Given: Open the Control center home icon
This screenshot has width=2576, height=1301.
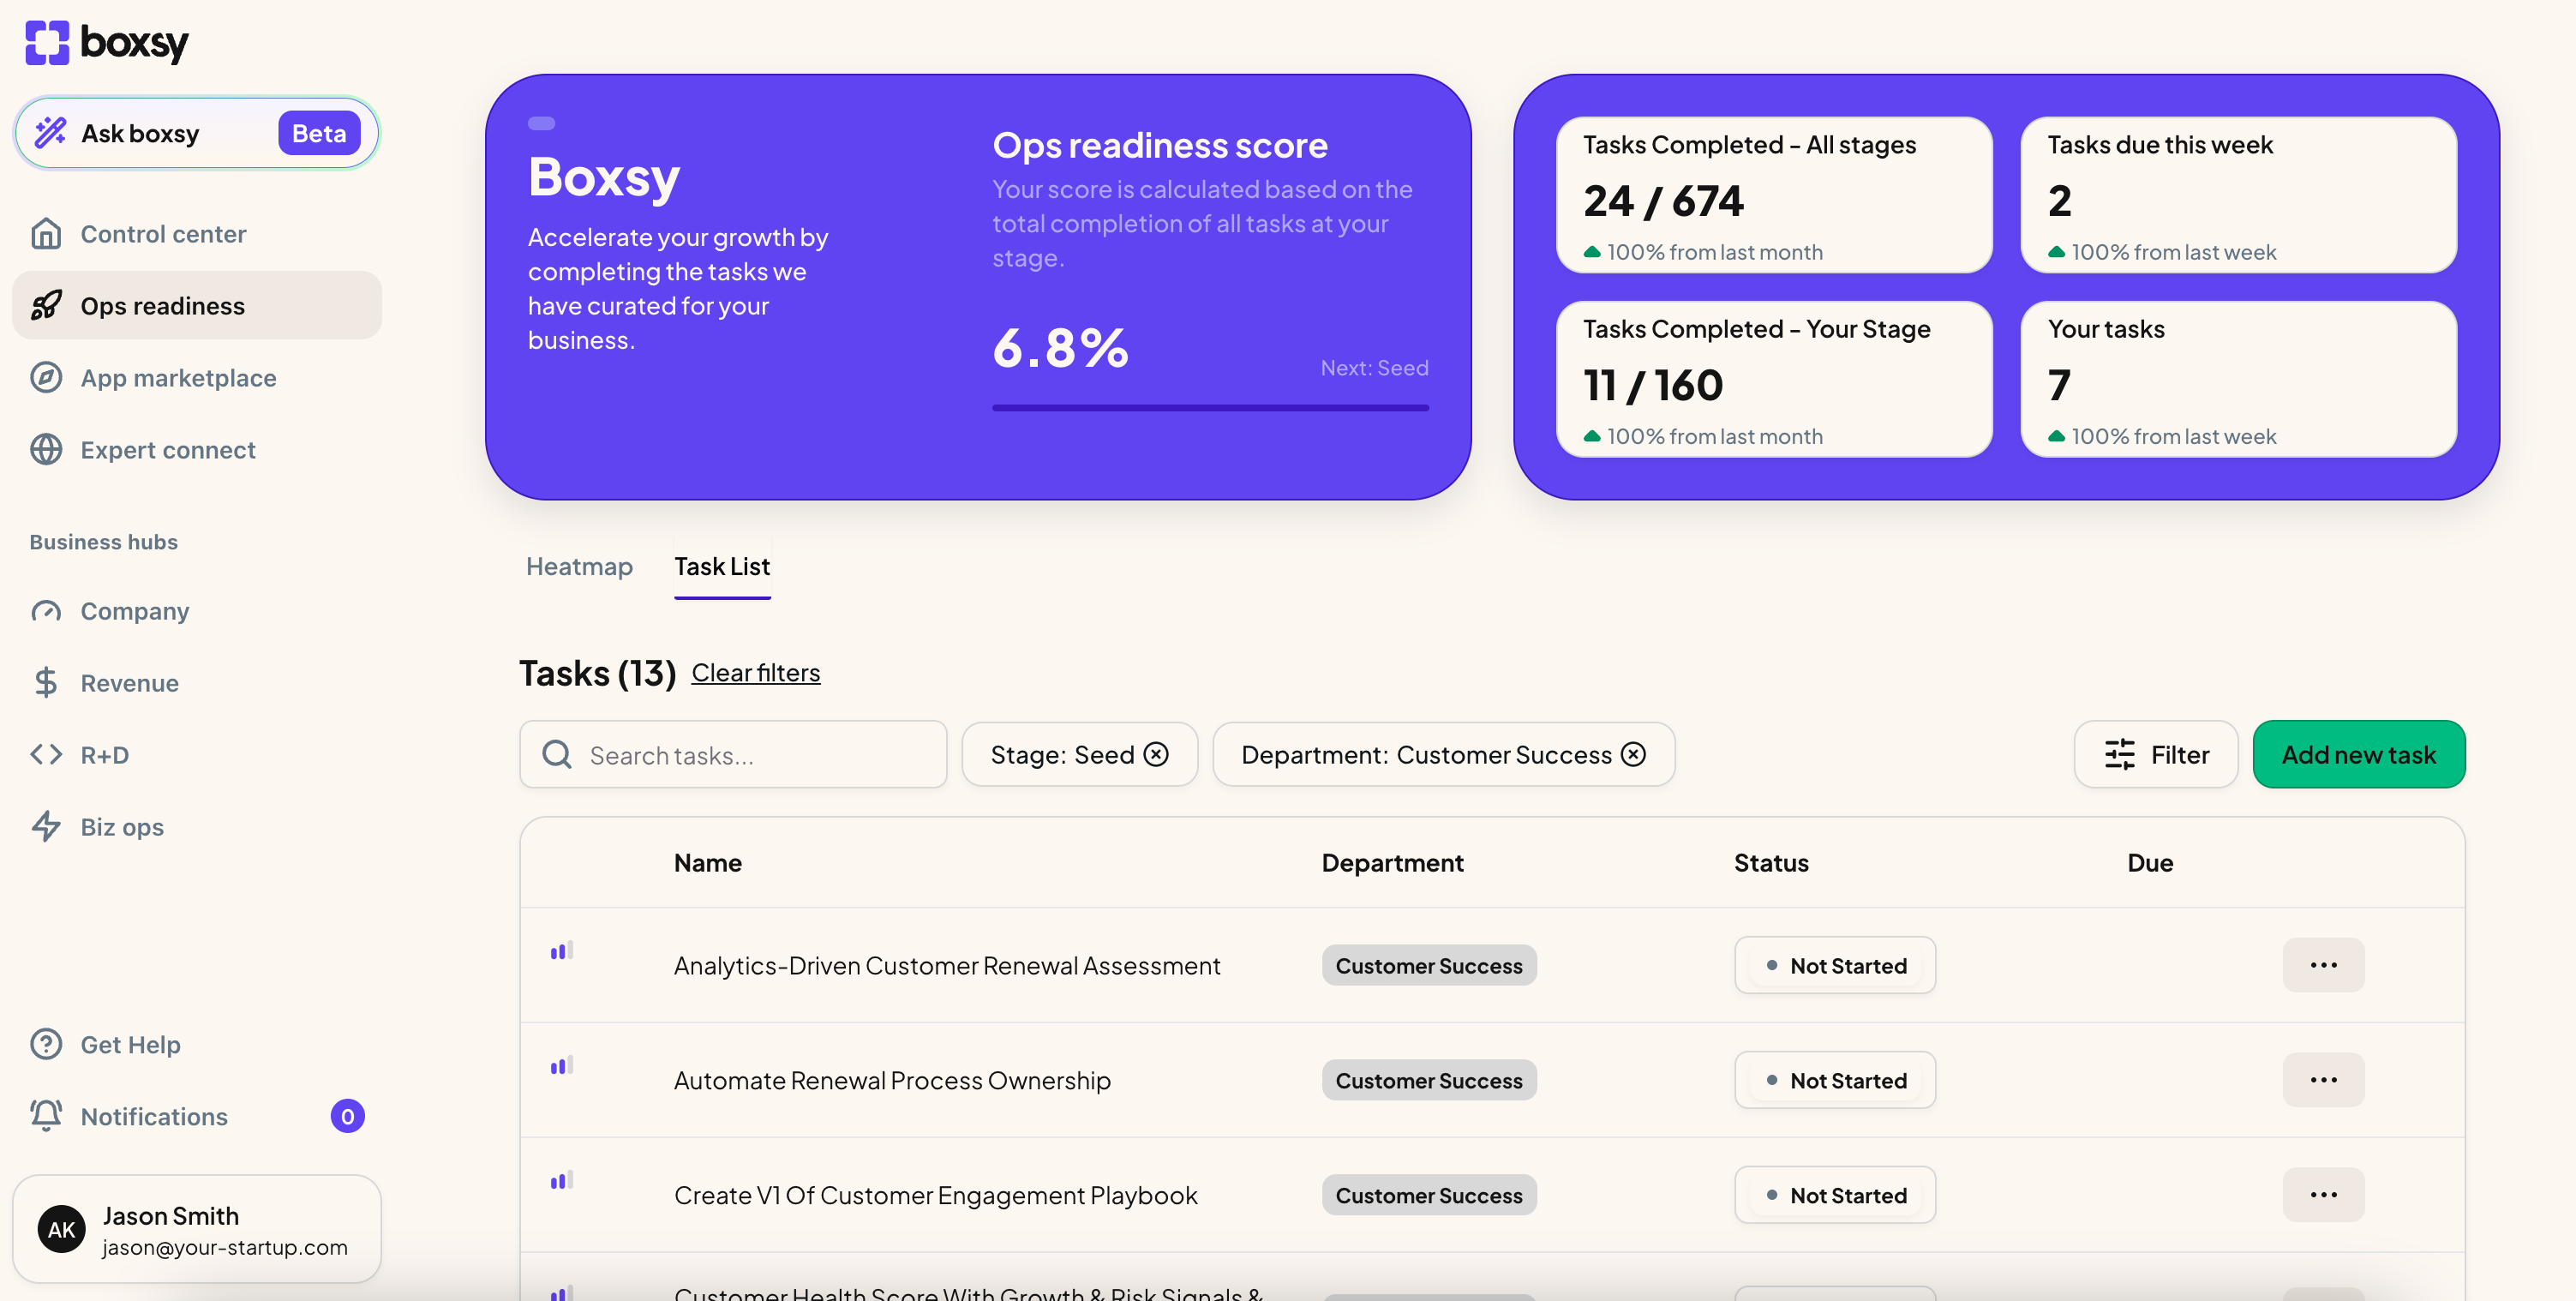Looking at the screenshot, I should pyautogui.click(x=46, y=234).
